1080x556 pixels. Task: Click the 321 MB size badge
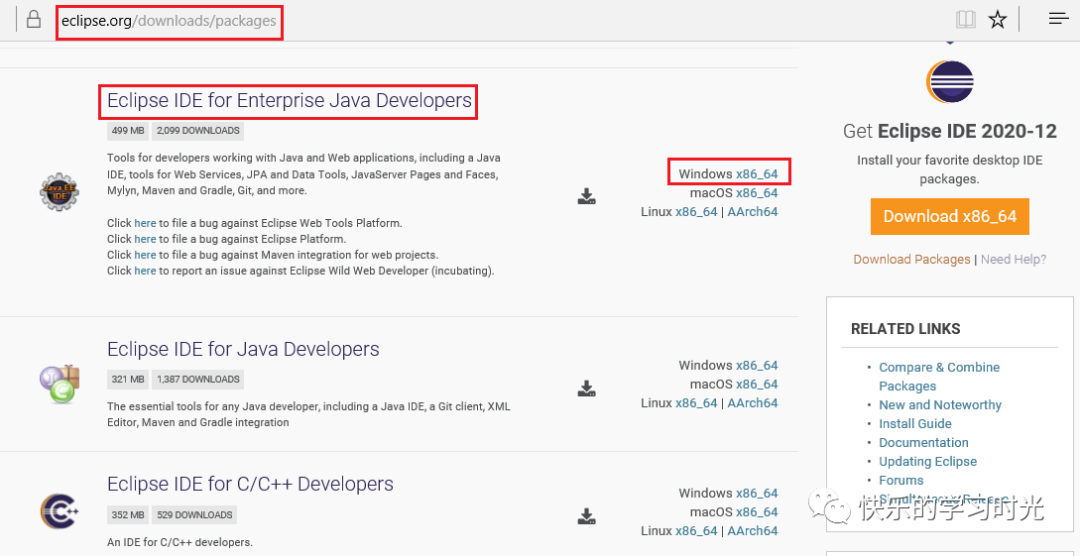(128, 379)
